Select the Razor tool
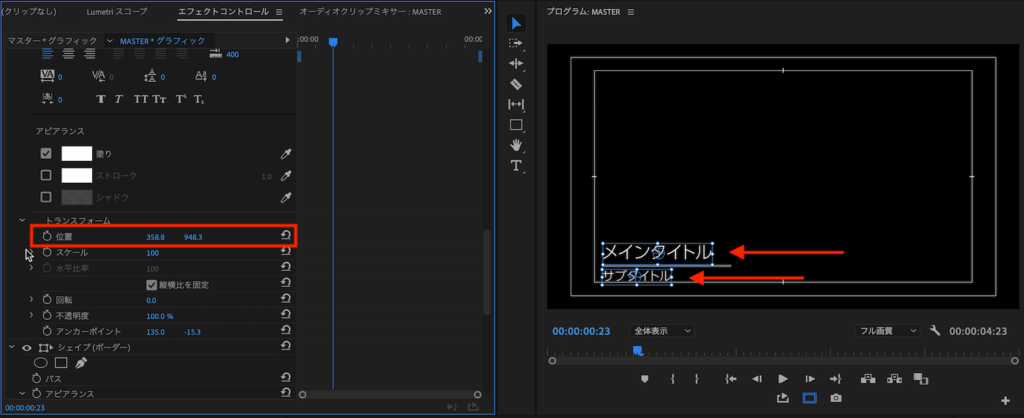1024x418 pixels. pyautogui.click(x=516, y=84)
